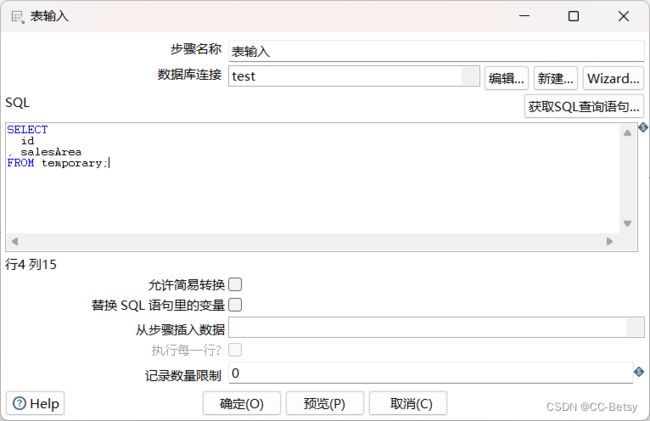Toggle the 替换 SQL 语句里的变量 checkbox
Image resolution: width=650 pixels, height=421 pixels.
click(x=235, y=305)
